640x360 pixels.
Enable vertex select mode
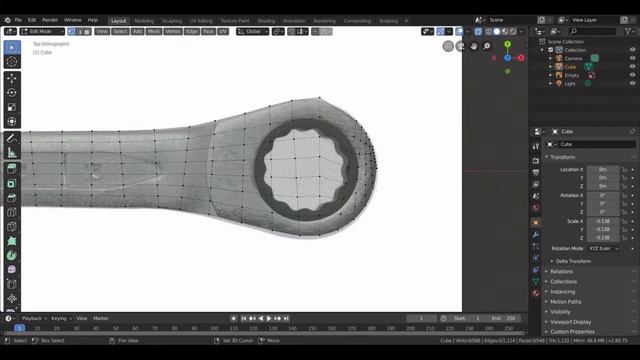pyautogui.click(x=72, y=31)
